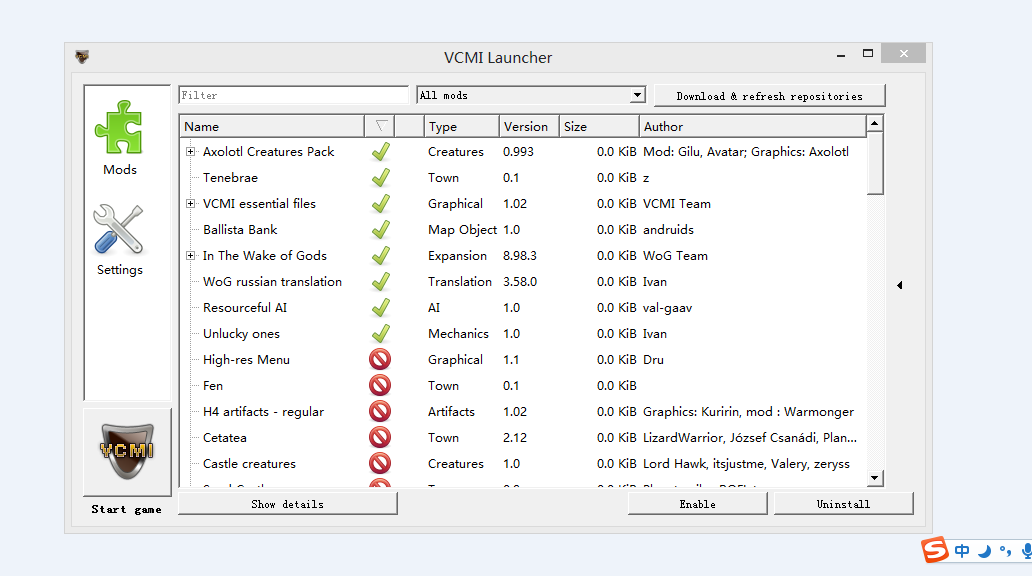The height and width of the screenshot is (576, 1032).
Task: Sort by the Version column header
Action: [x=529, y=126]
